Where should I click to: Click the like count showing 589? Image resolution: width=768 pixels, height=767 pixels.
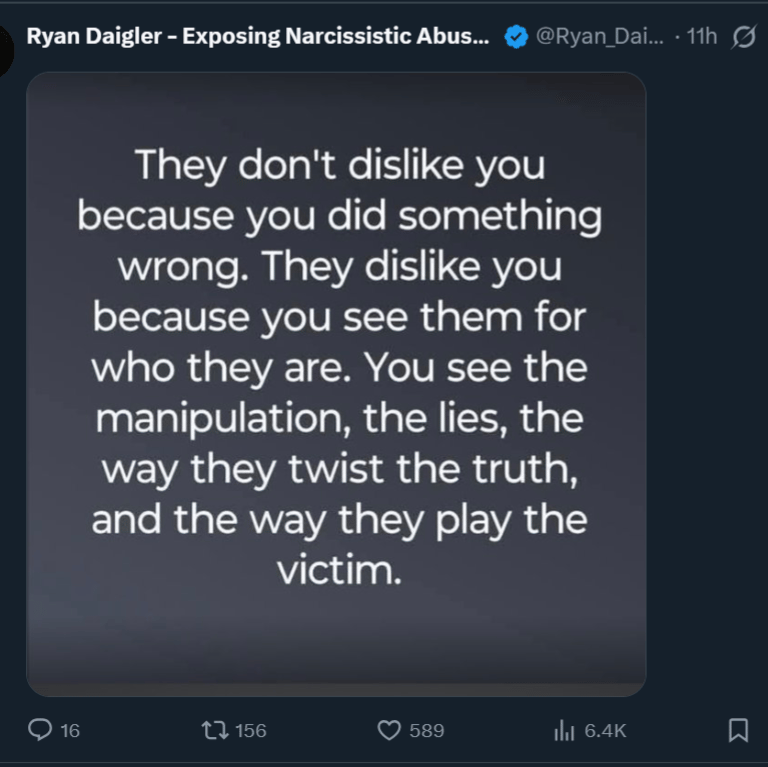tap(427, 731)
